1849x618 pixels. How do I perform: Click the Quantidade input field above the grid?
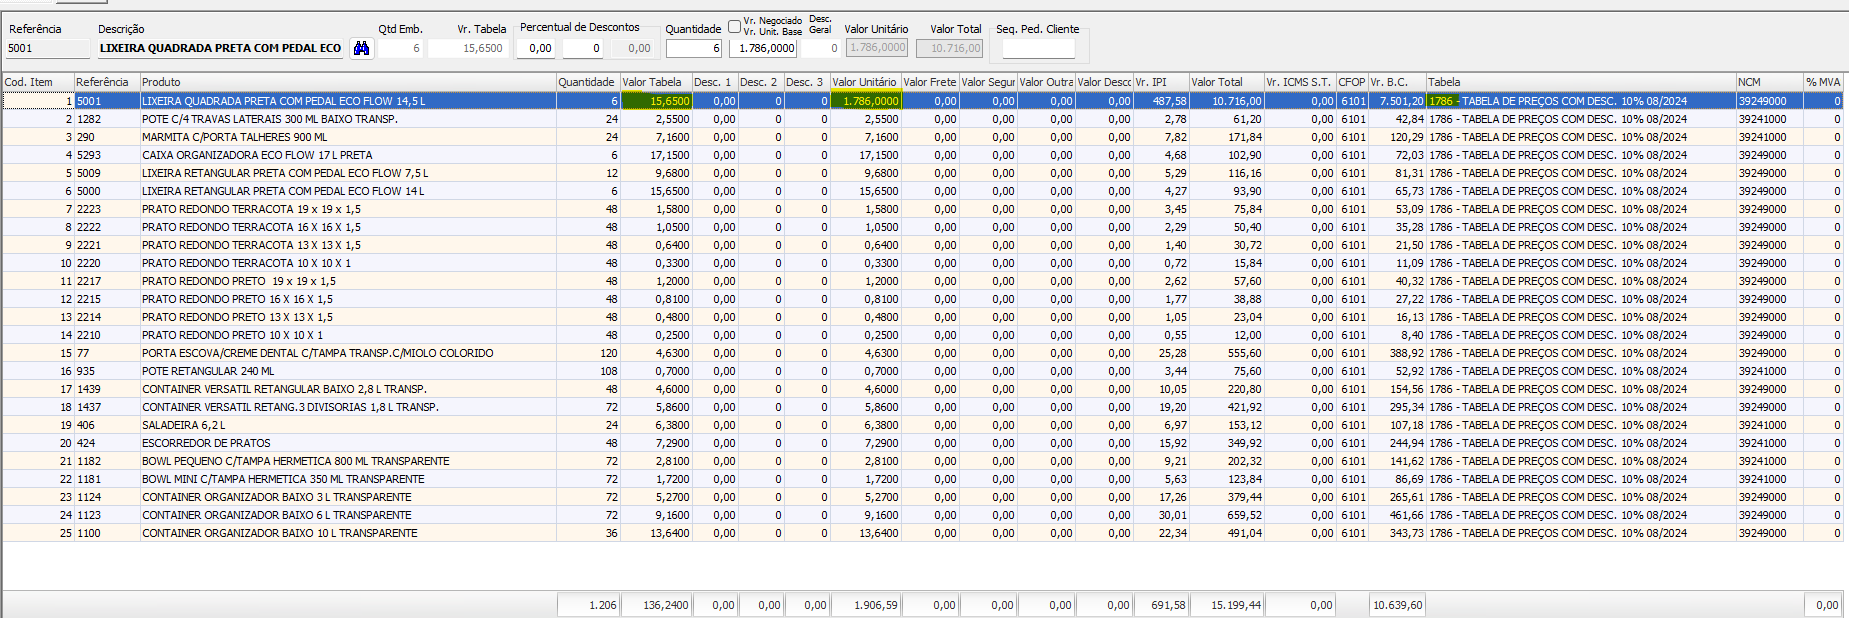click(693, 48)
